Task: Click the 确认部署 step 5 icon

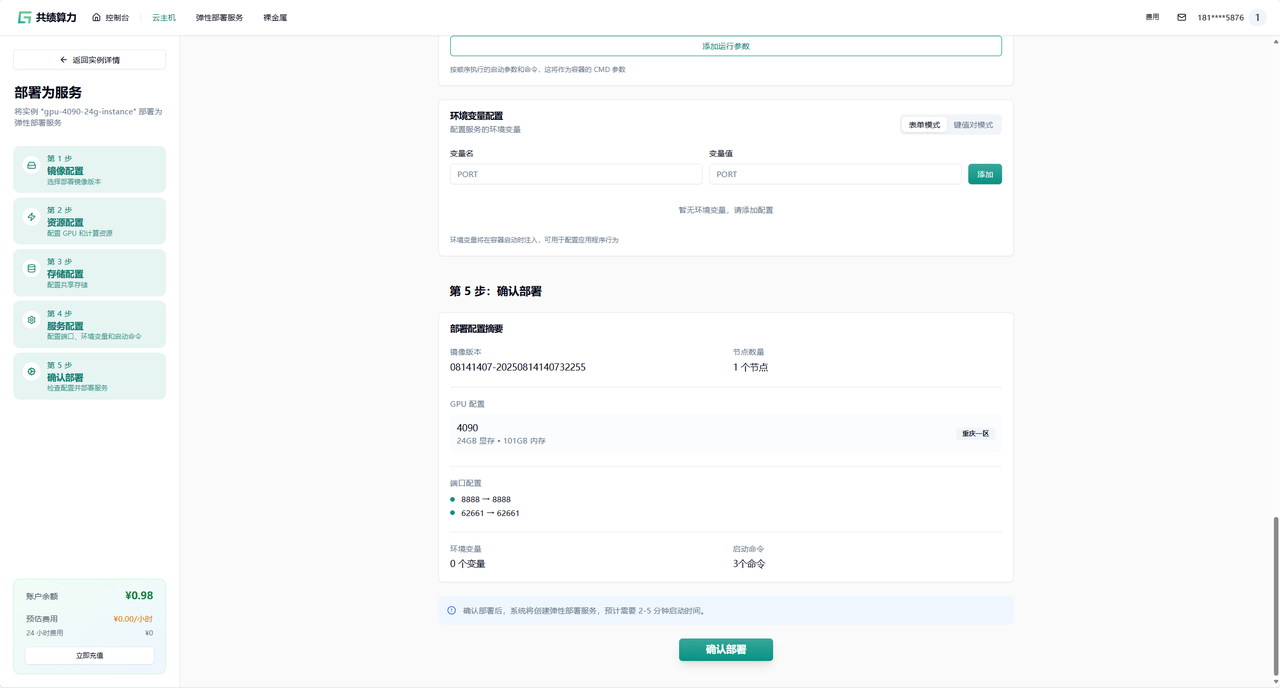Action: coord(31,372)
